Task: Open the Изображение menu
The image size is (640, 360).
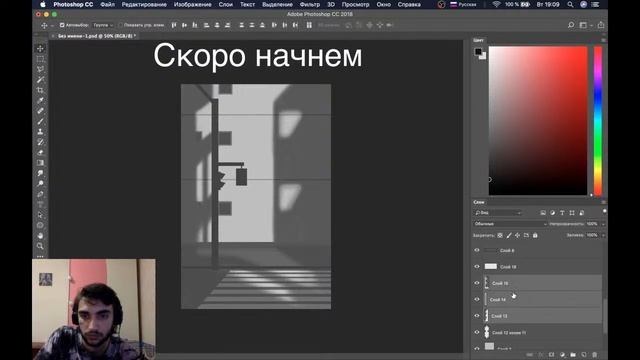Action: point(193,4)
